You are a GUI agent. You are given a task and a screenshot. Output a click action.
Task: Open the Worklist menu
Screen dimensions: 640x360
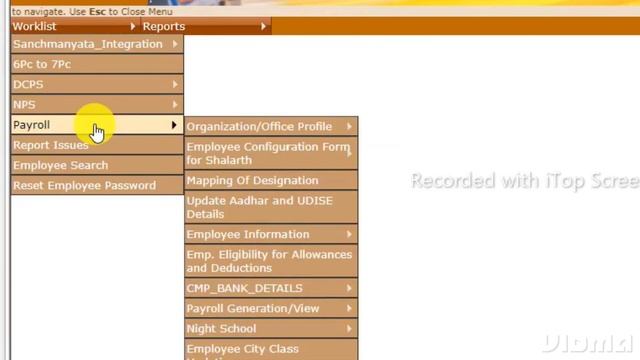(x=76, y=27)
